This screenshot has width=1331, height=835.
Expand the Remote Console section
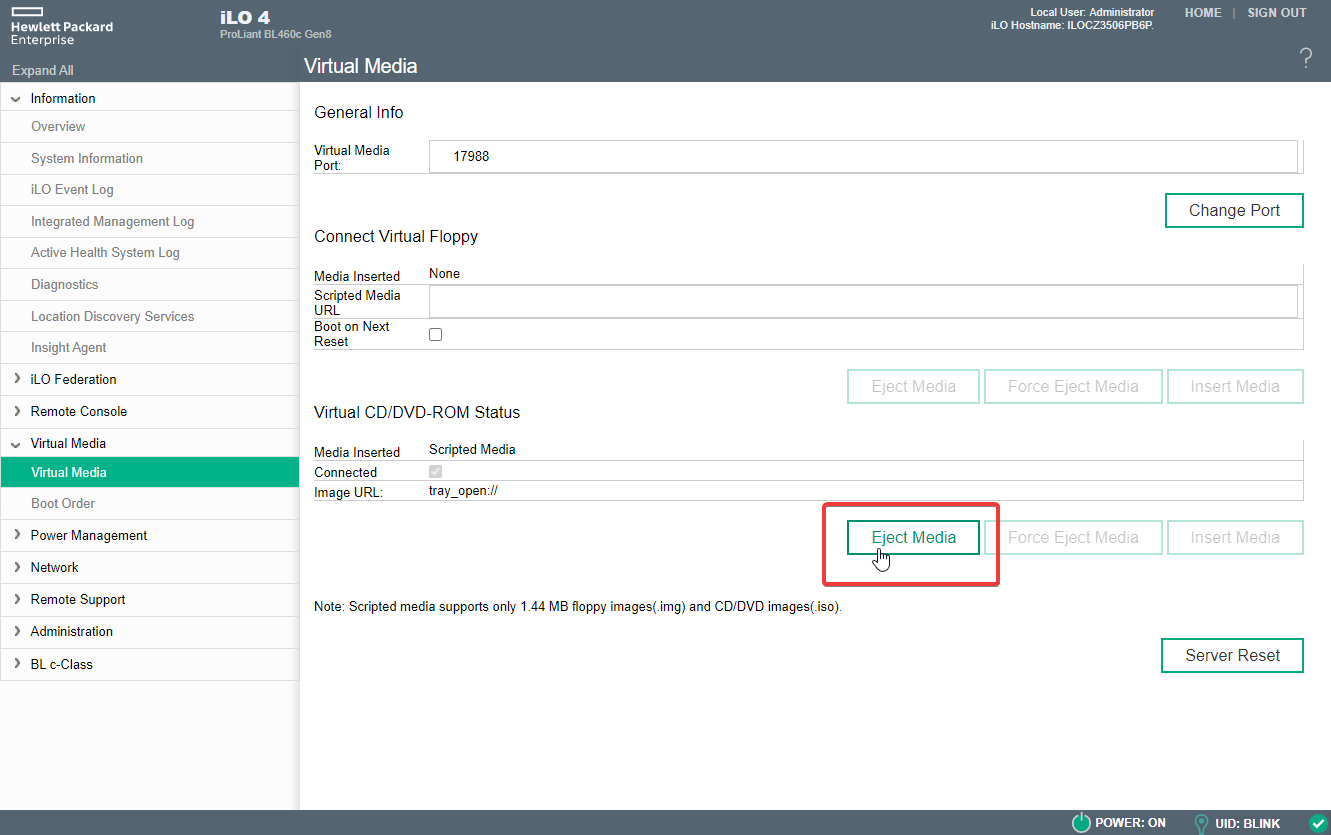tap(16, 411)
